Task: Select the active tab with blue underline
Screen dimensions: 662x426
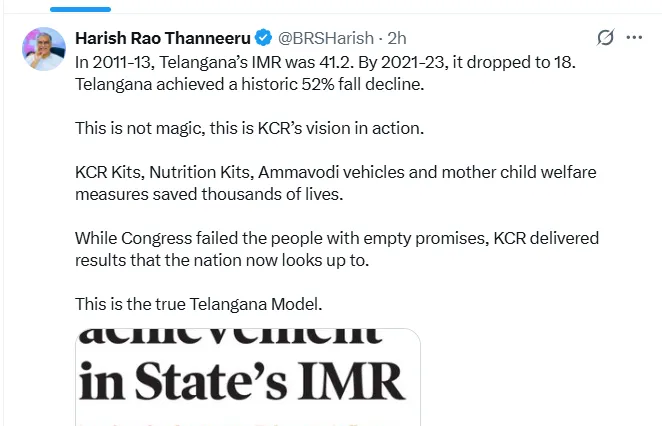Action: [80, 9]
